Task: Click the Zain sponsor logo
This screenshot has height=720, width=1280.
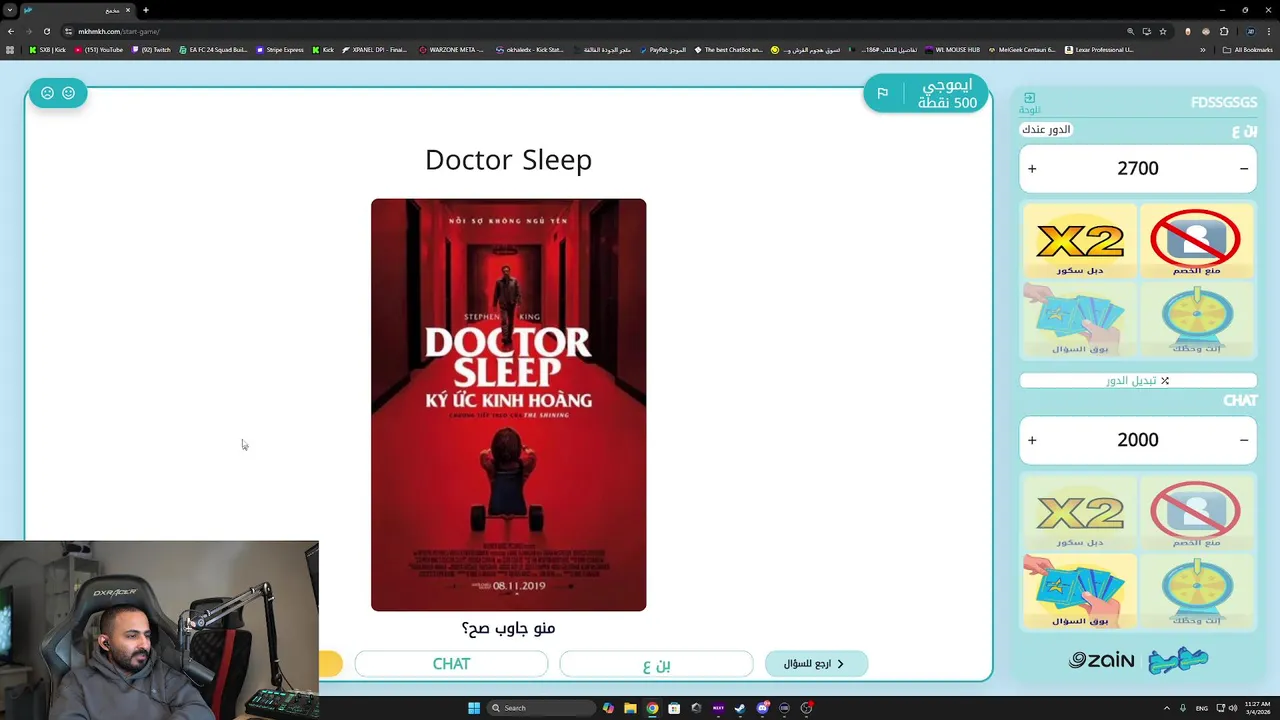Action: 1101,660
